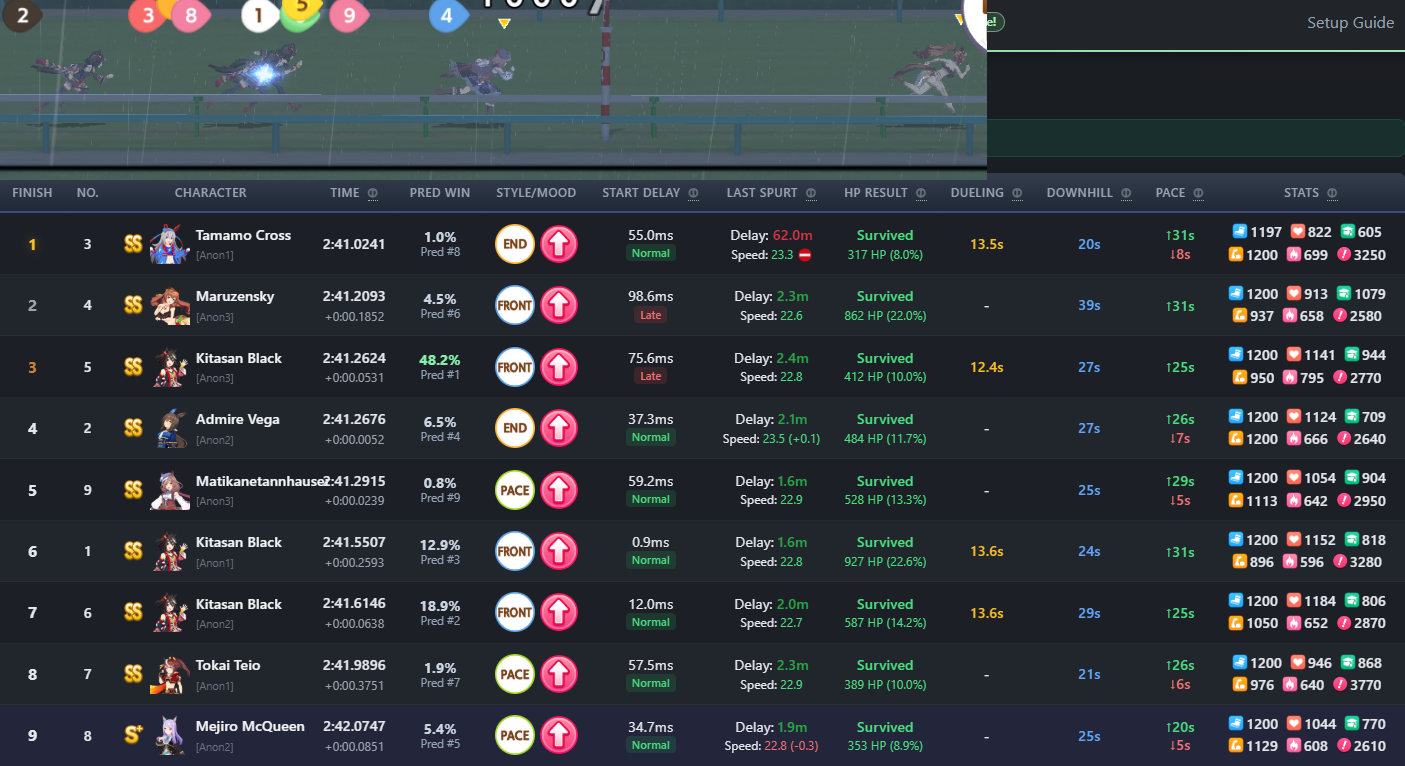Click the 48.2% predicted win value
Viewport: 1405px width, 766px height.
pyautogui.click(x=439, y=360)
